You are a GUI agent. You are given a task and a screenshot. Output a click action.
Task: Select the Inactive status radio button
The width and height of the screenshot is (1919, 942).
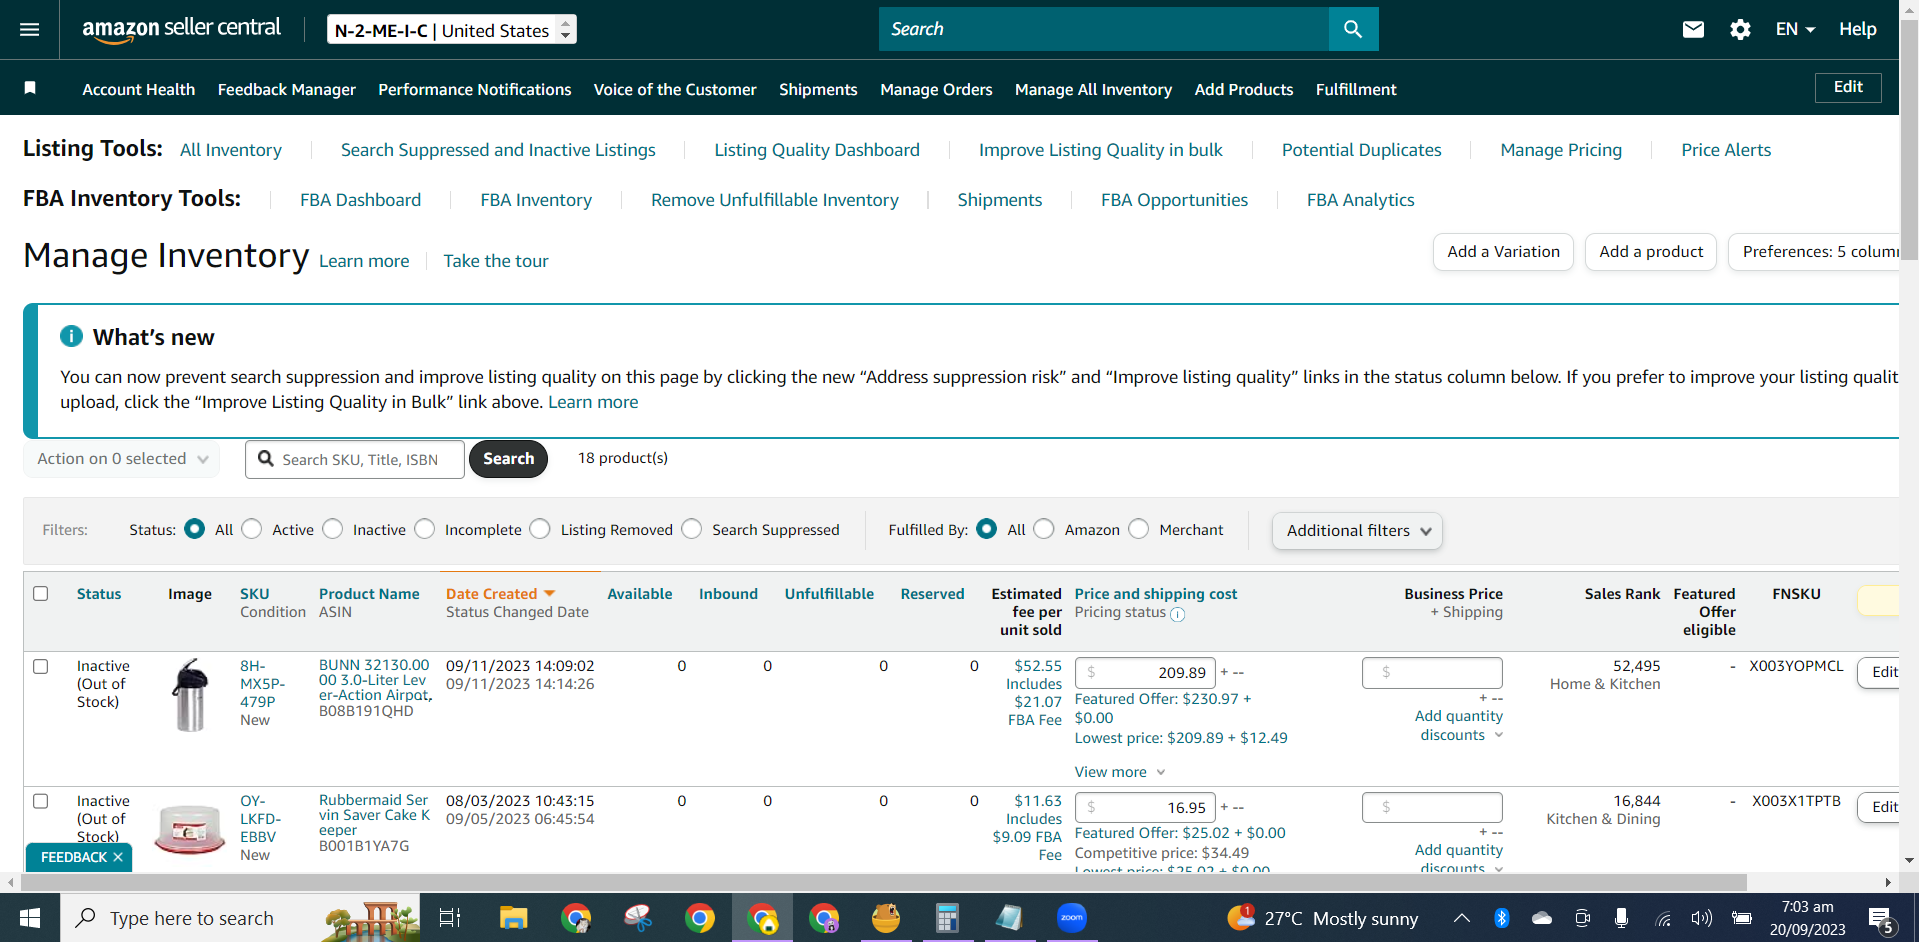coord(333,529)
